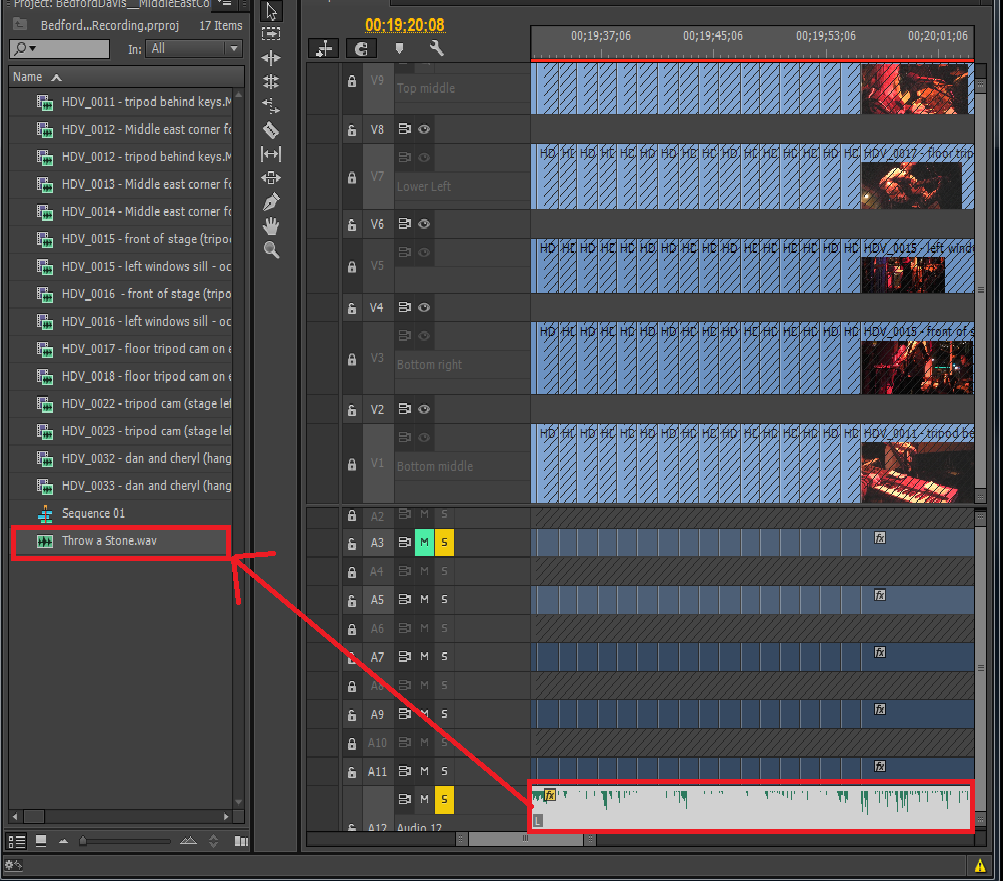Image resolution: width=1003 pixels, height=881 pixels.
Task: Open timeline settings via the wrench icon
Action: coord(436,48)
